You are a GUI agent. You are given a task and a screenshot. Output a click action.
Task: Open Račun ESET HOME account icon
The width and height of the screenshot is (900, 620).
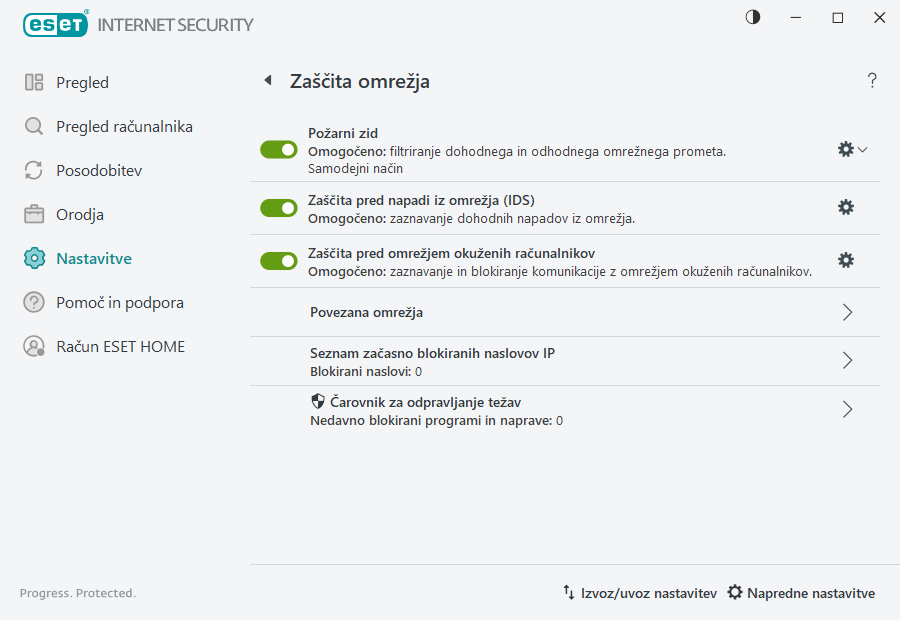tap(33, 346)
